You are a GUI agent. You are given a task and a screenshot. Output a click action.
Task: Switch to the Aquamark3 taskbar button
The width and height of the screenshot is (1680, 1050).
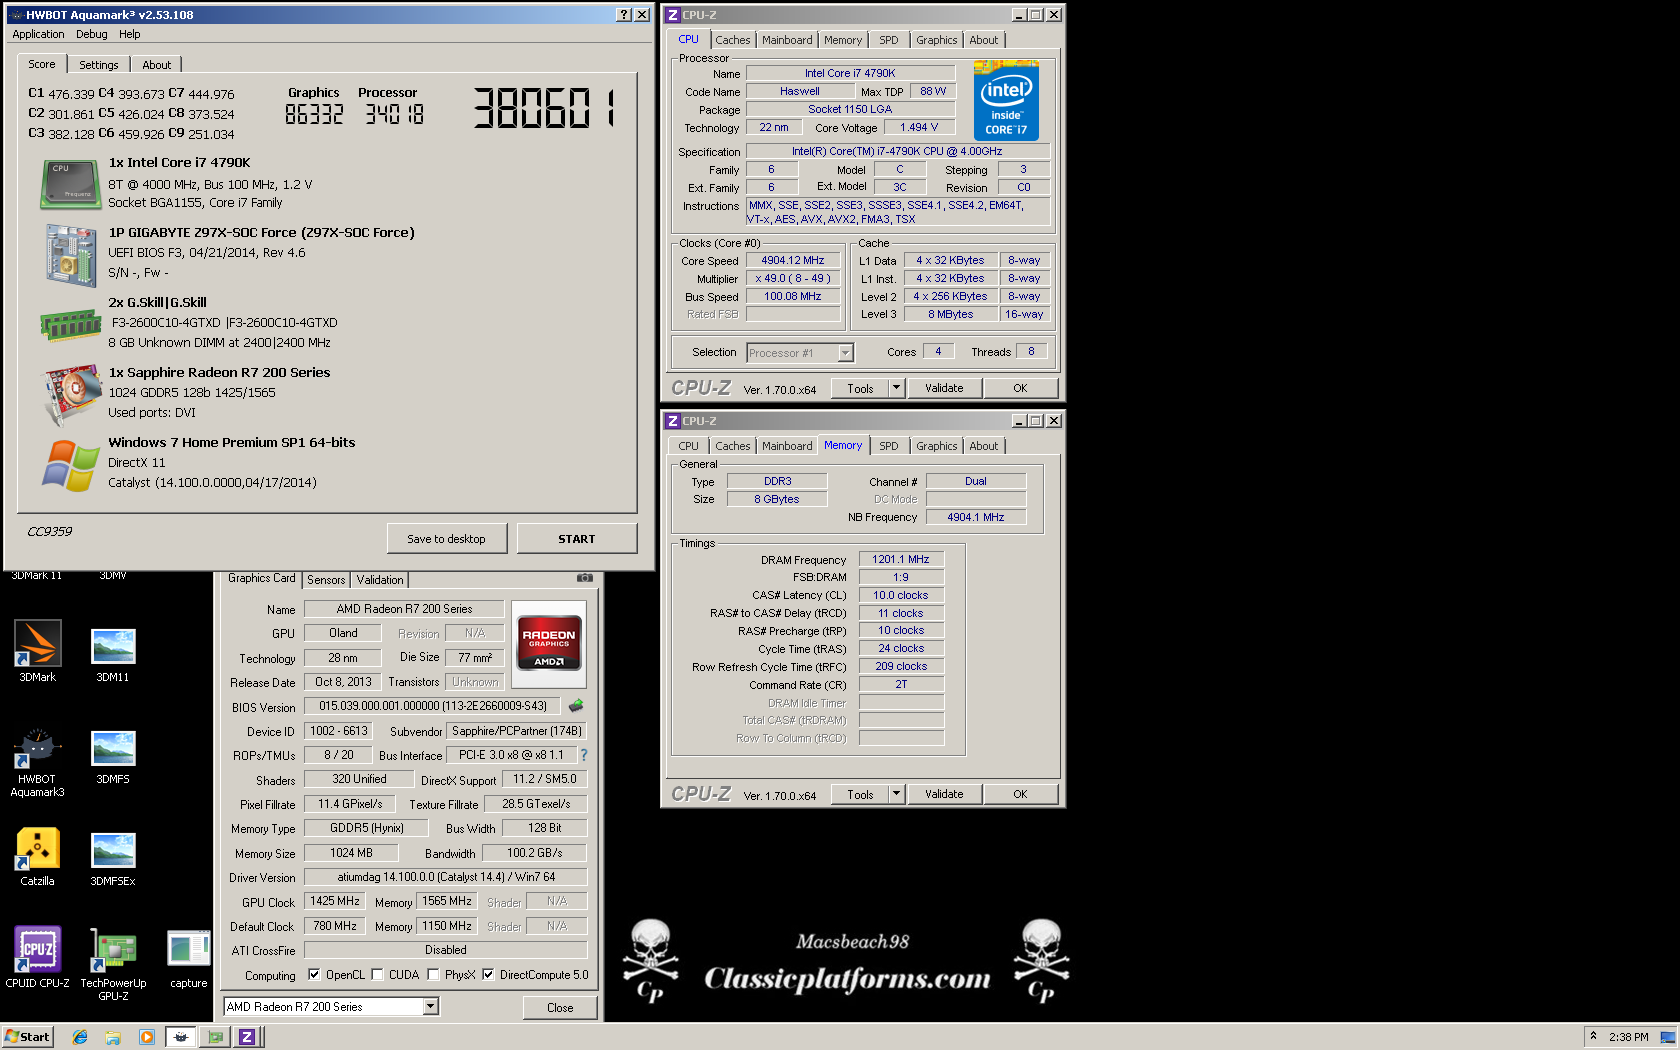click(x=181, y=1037)
